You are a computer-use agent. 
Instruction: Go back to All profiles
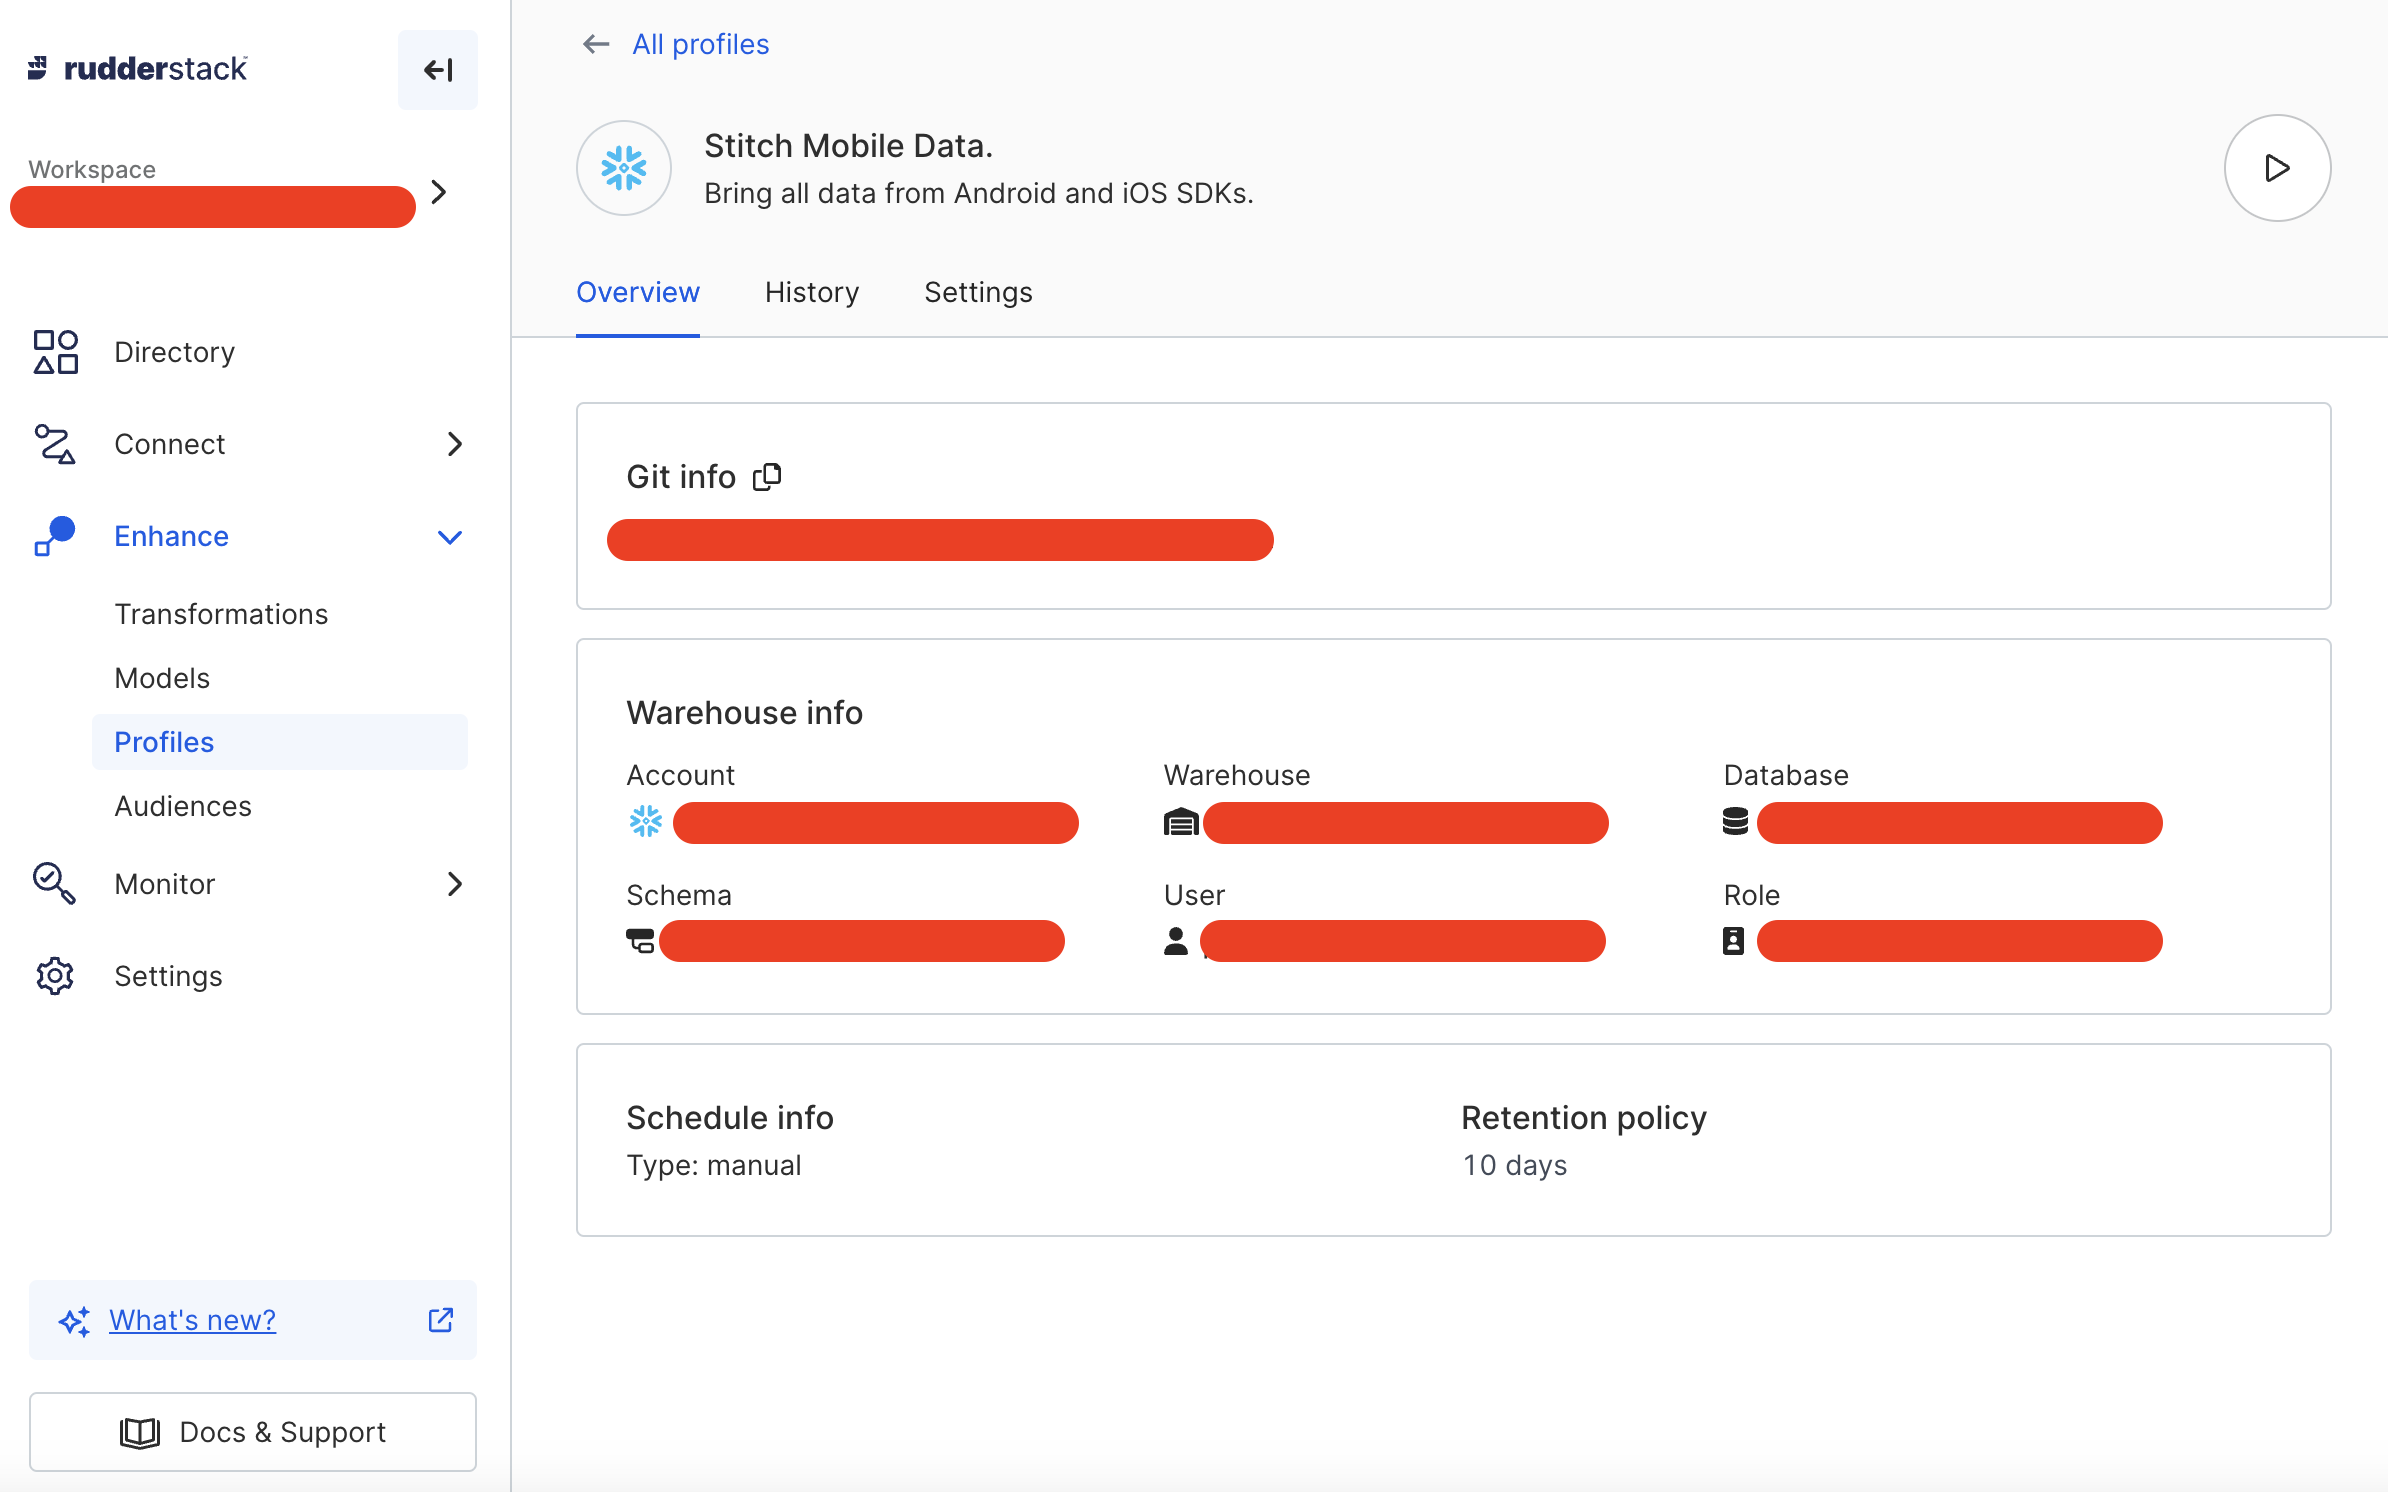pyautogui.click(x=701, y=44)
